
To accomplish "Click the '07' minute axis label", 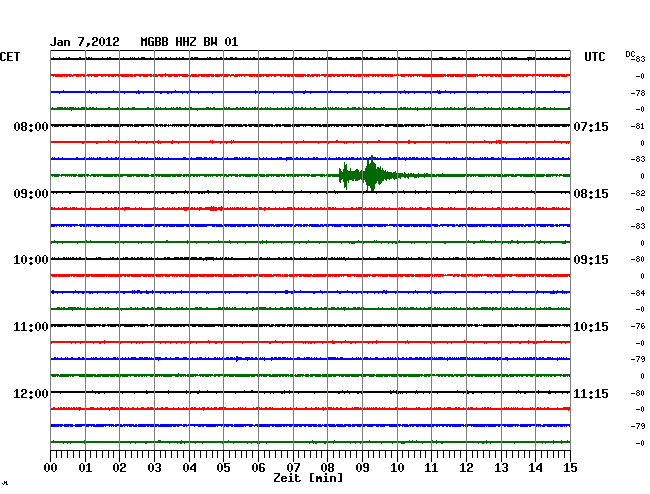I will (293, 467).
